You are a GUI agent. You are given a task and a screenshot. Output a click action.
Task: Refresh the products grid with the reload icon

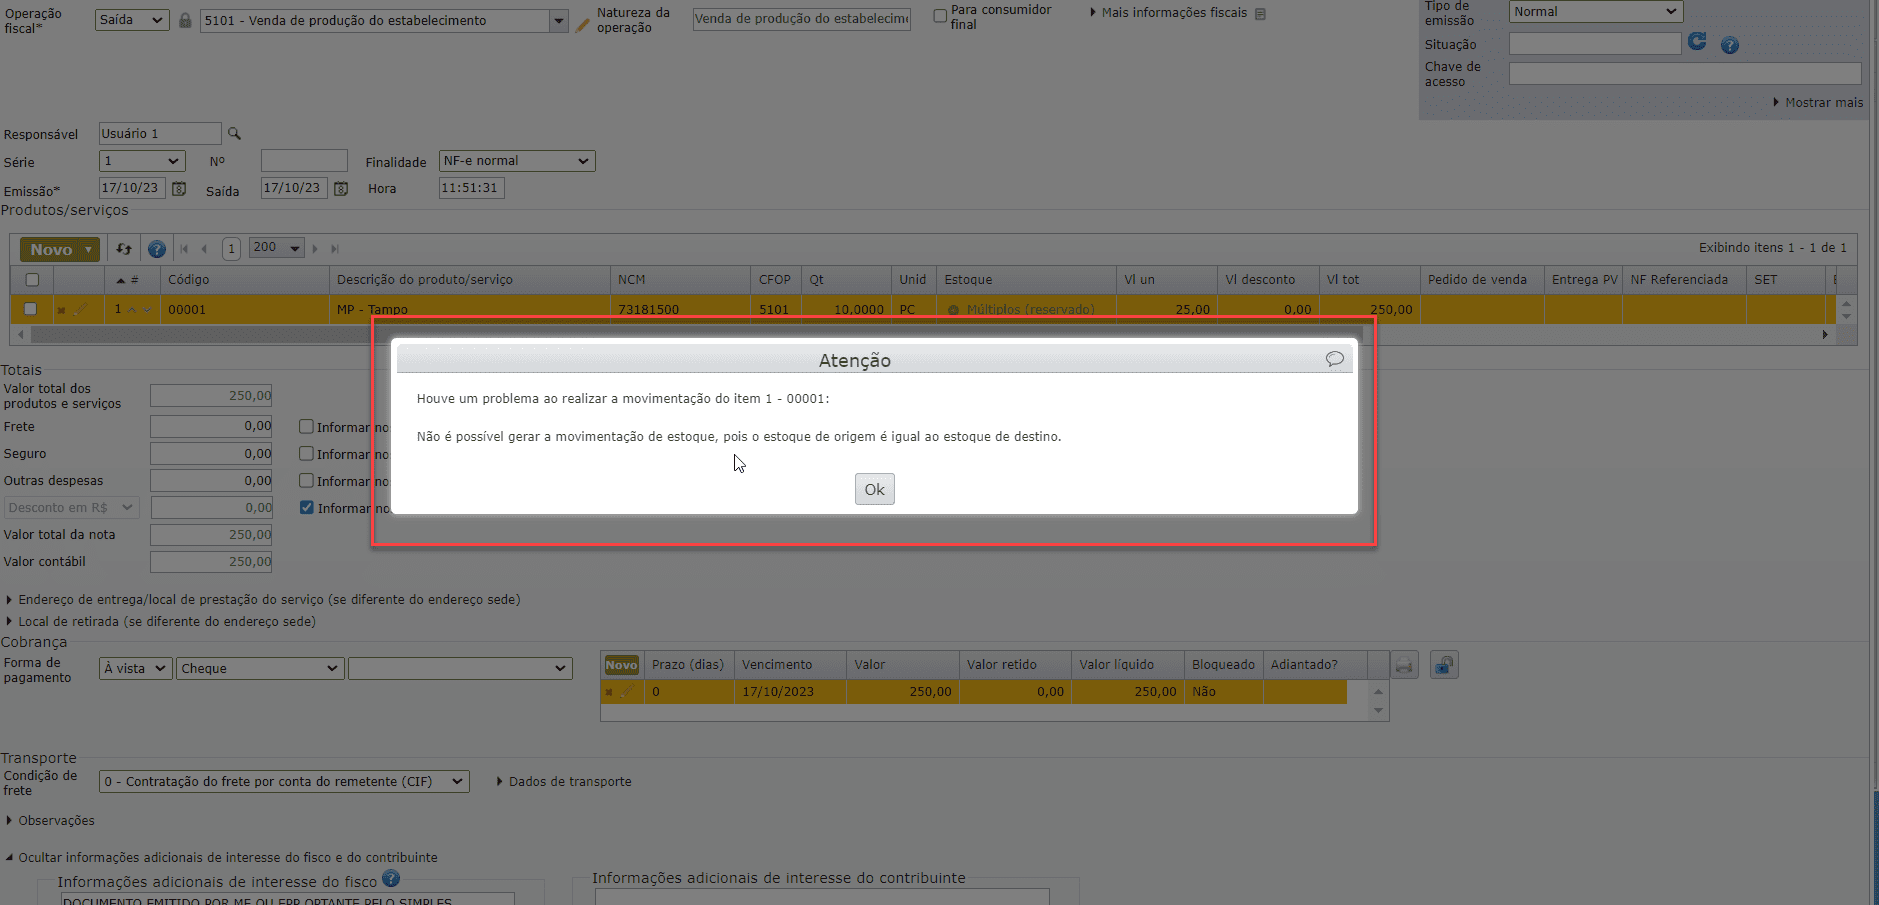point(124,249)
